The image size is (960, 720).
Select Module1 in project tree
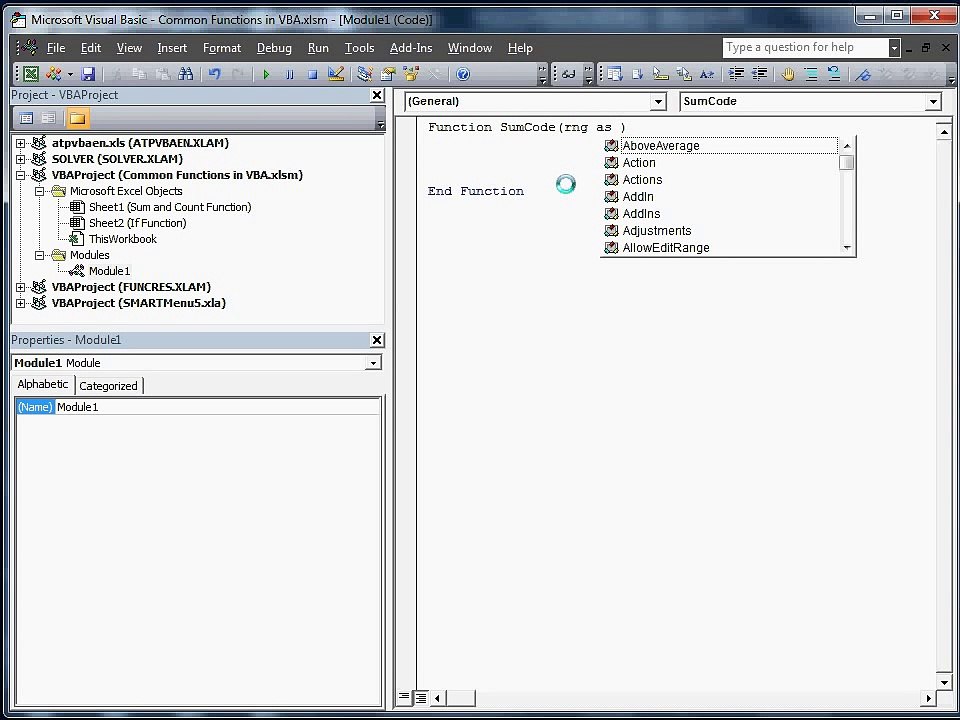[x=109, y=271]
